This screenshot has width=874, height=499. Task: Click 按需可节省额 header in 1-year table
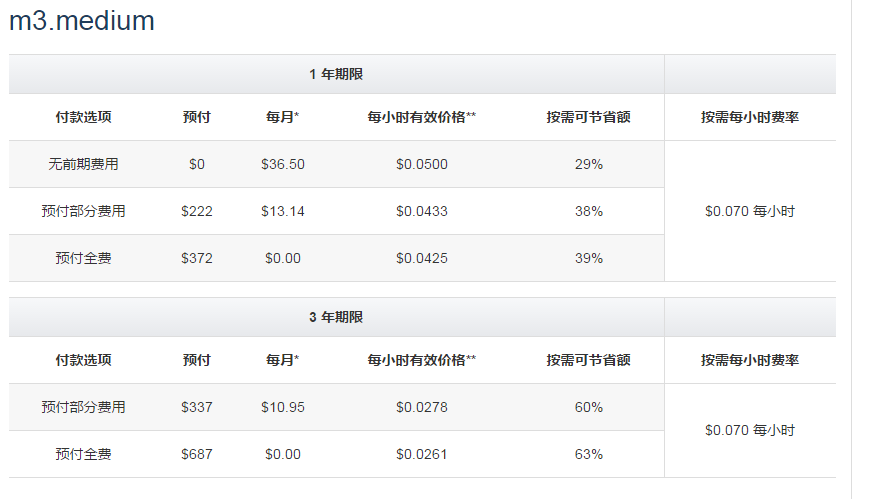coord(589,117)
